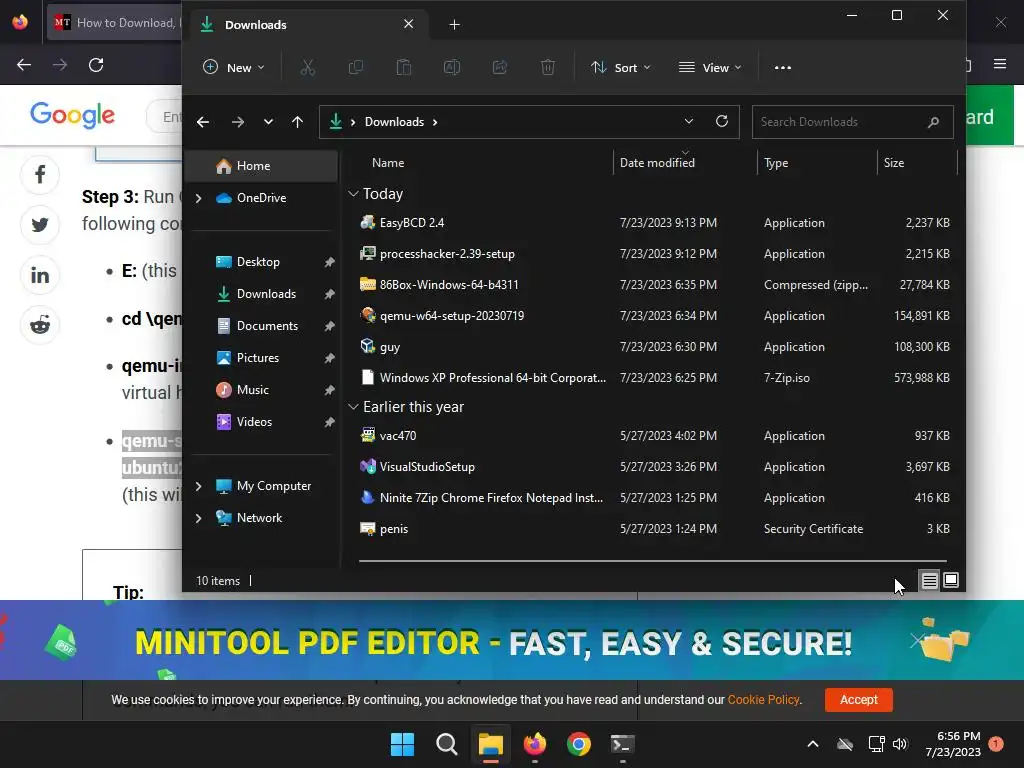The image size is (1024, 768).
Task: Collapse the Today group
Action: tap(353, 194)
